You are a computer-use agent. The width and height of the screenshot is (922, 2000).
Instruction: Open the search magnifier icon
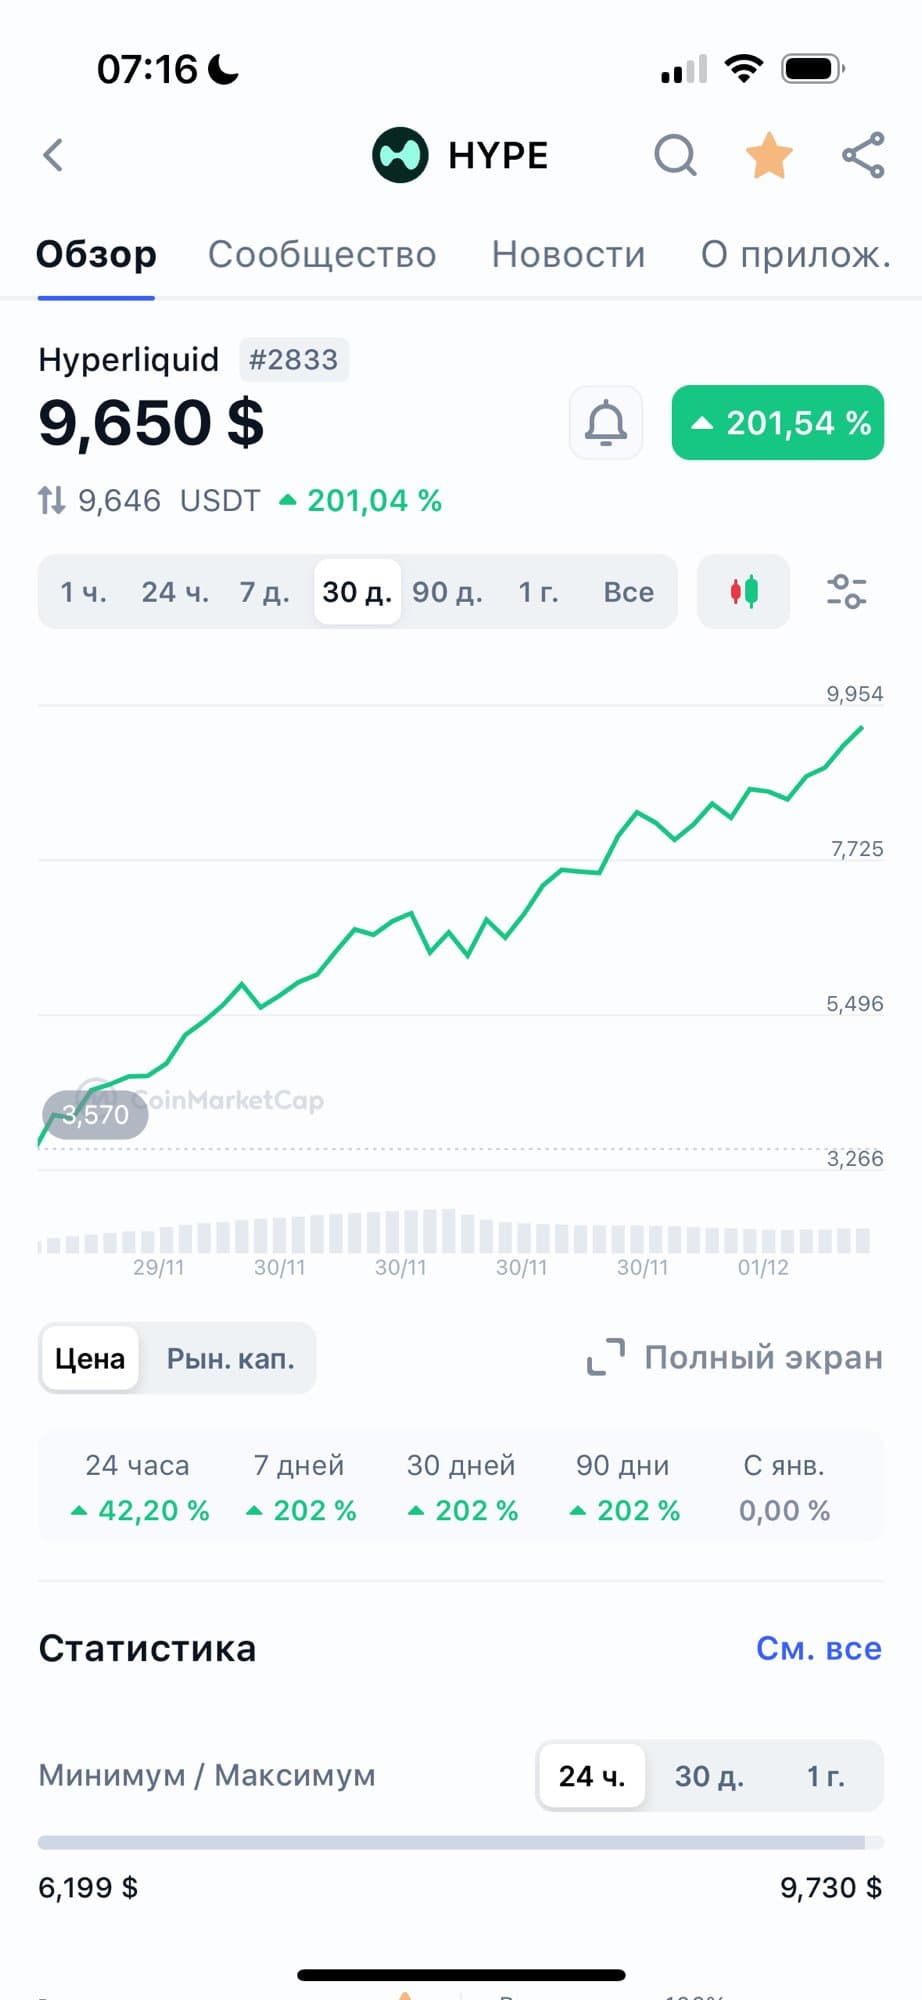point(675,156)
